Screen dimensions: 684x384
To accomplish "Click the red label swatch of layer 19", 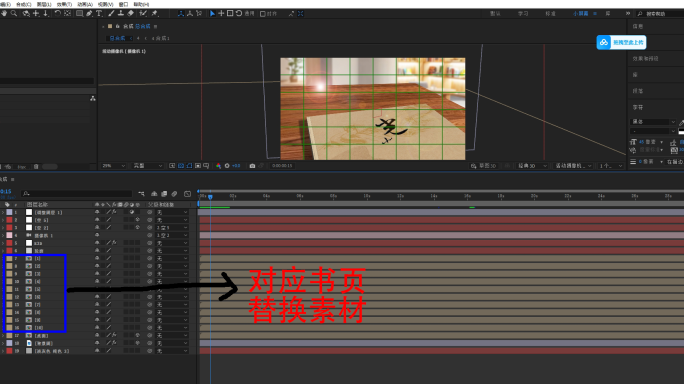I will coord(9,351).
